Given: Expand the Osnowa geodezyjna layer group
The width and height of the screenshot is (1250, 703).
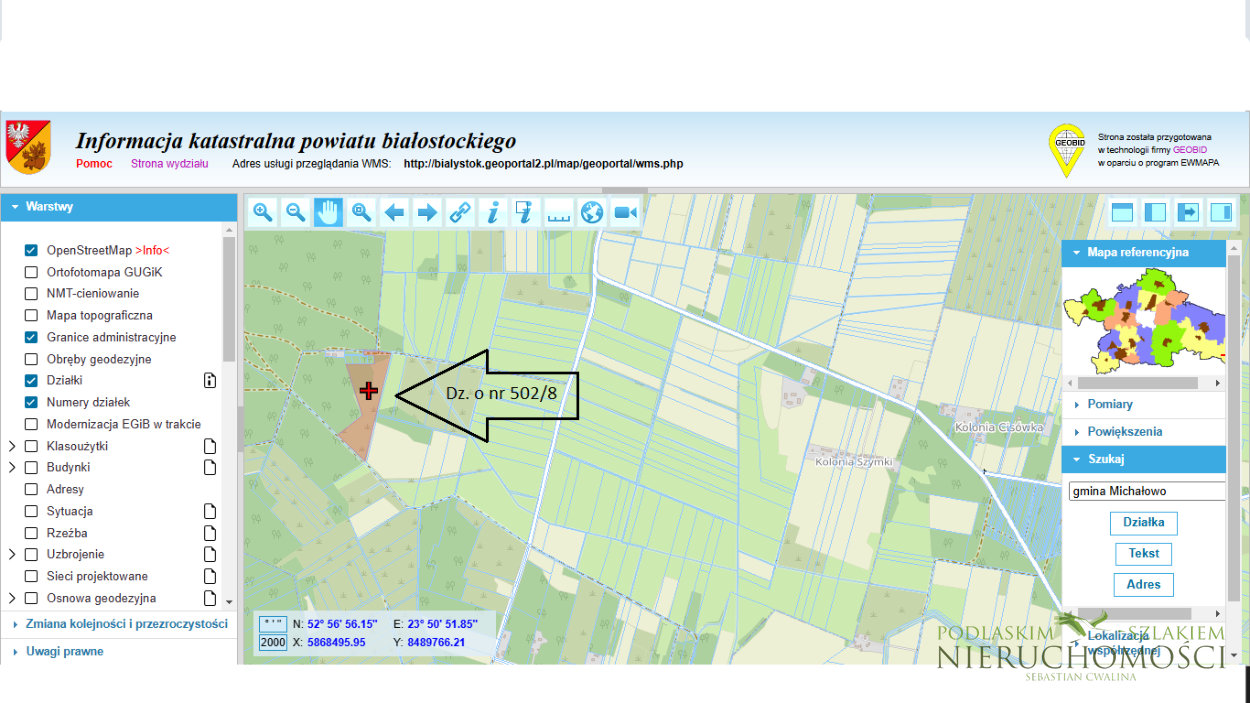Looking at the screenshot, I should tap(12, 598).
